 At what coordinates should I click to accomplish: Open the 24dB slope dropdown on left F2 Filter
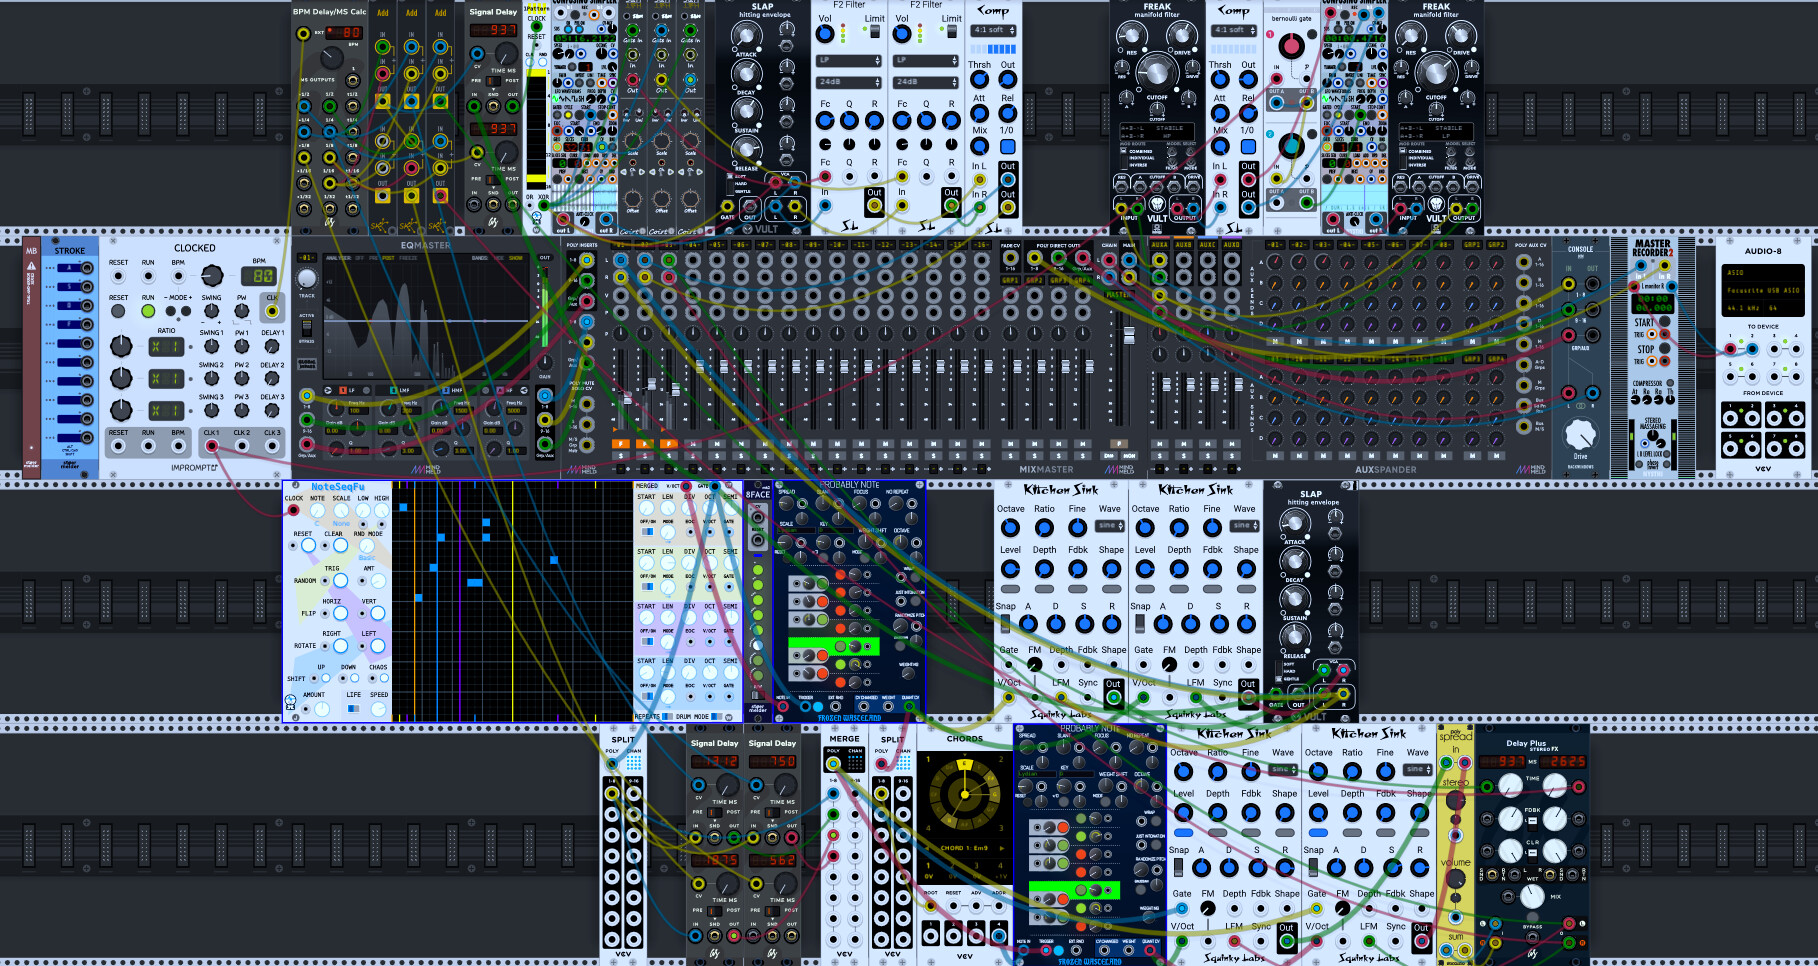(849, 82)
